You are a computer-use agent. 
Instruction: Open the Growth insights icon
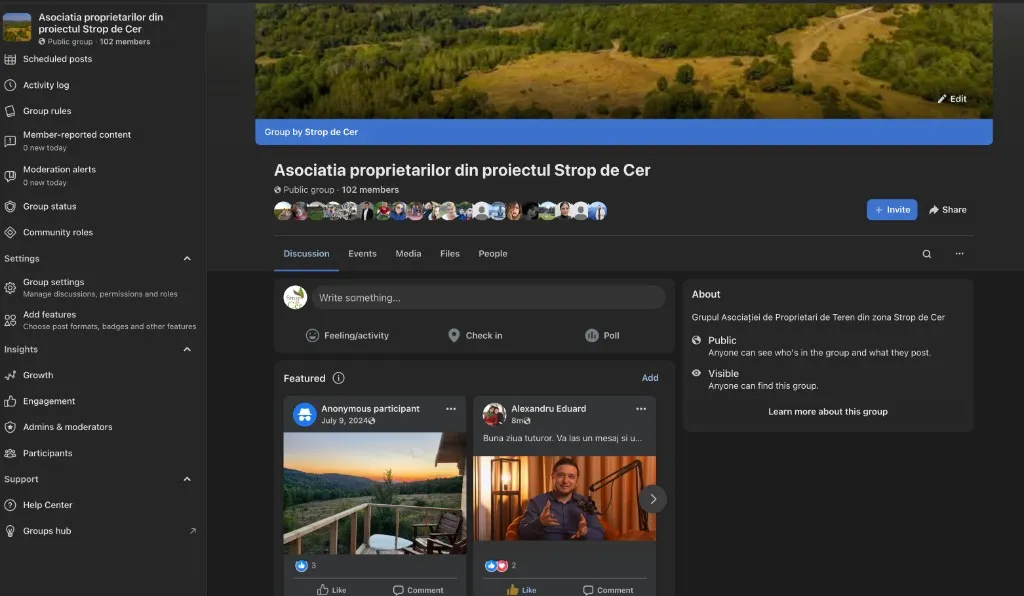[x=10, y=375]
